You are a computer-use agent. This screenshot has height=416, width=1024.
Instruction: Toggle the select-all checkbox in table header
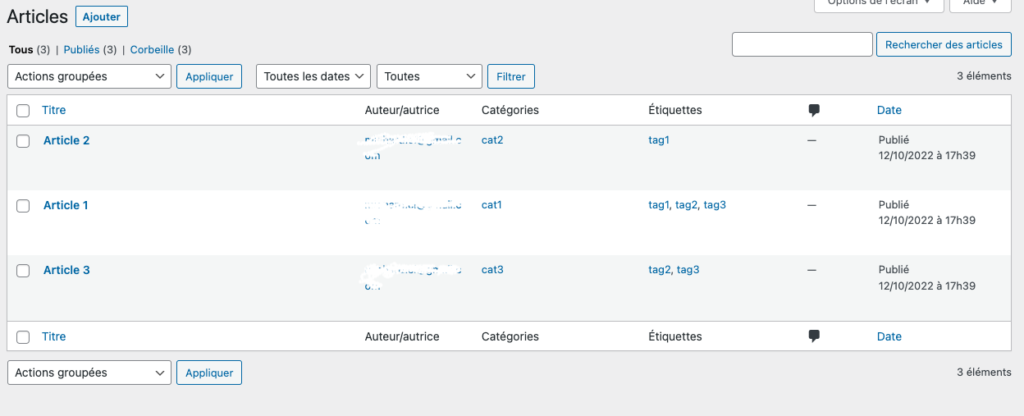[23, 110]
